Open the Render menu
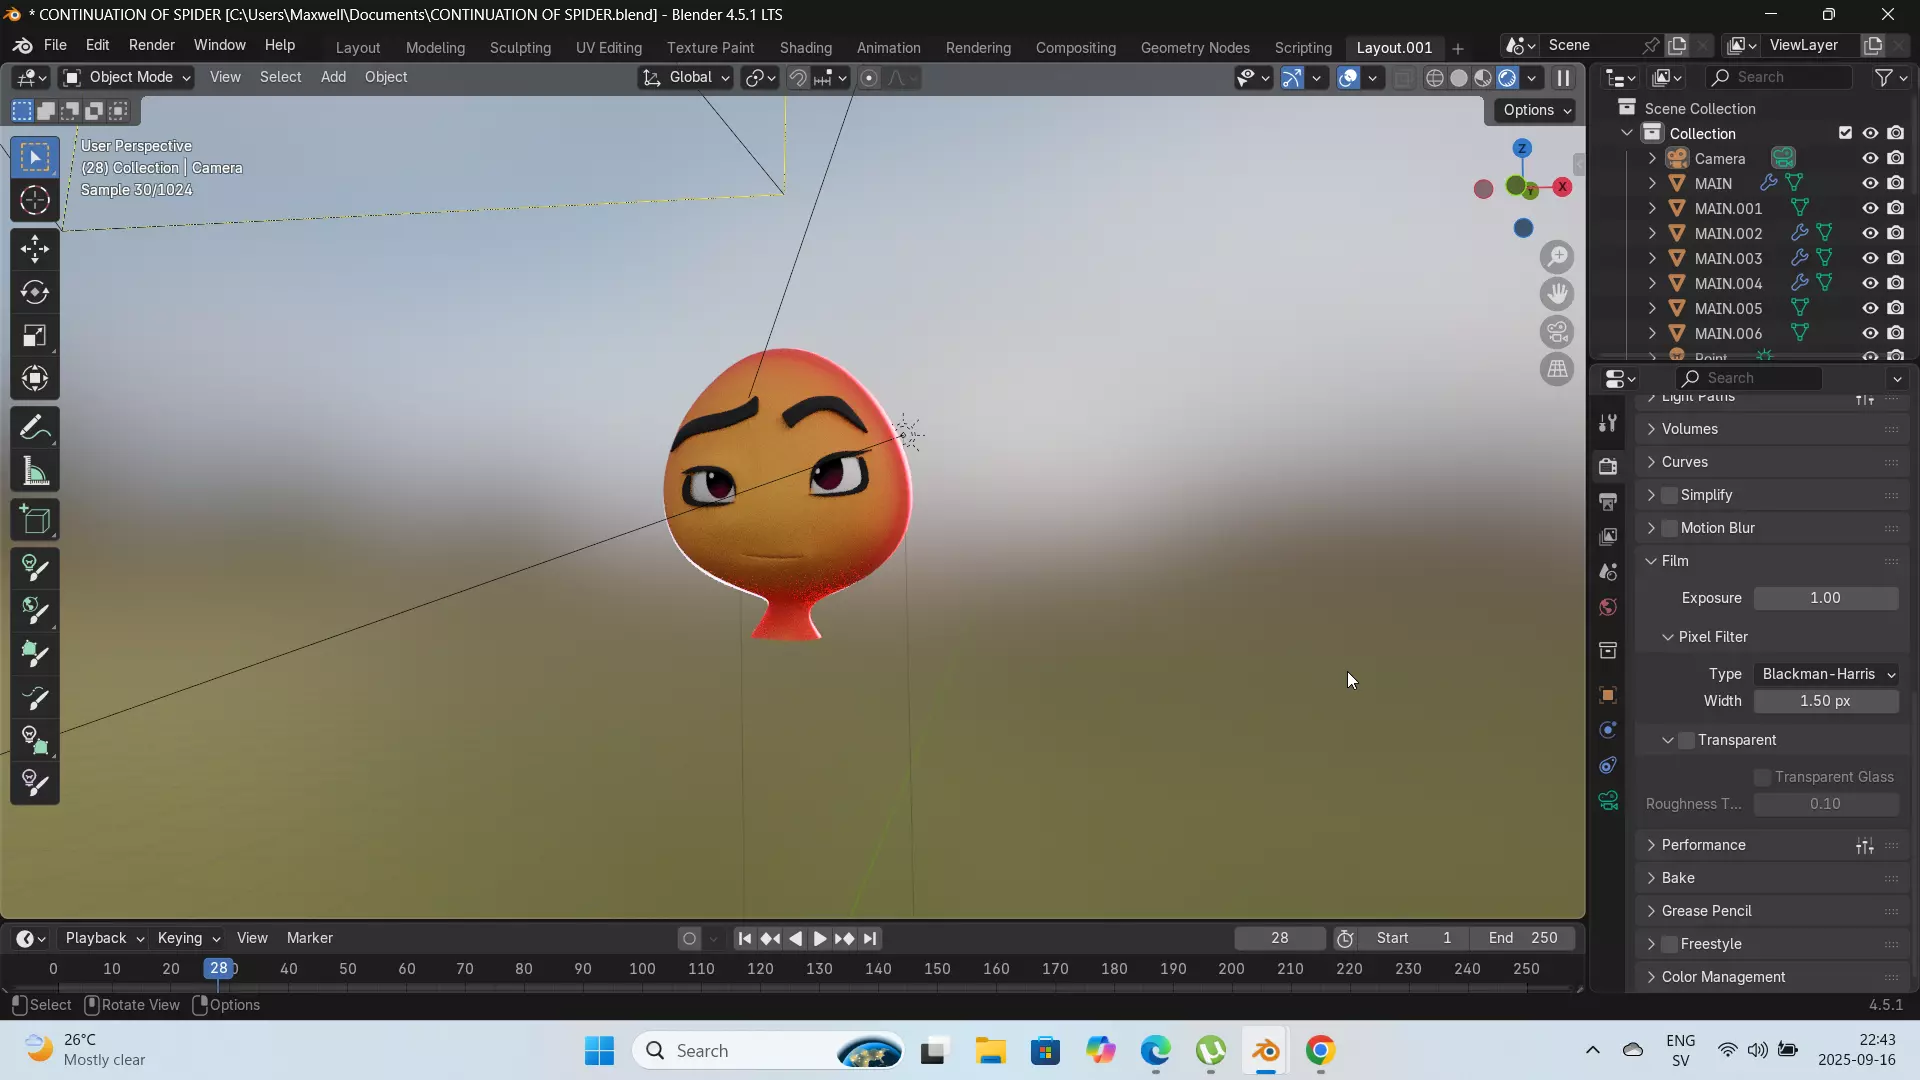1920x1080 pixels. click(152, 45)
